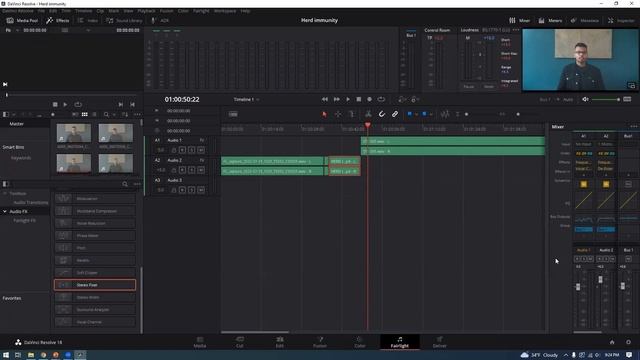
Task: Solo track Audio 1 in timeline header
Action: (x=191, y=150)
